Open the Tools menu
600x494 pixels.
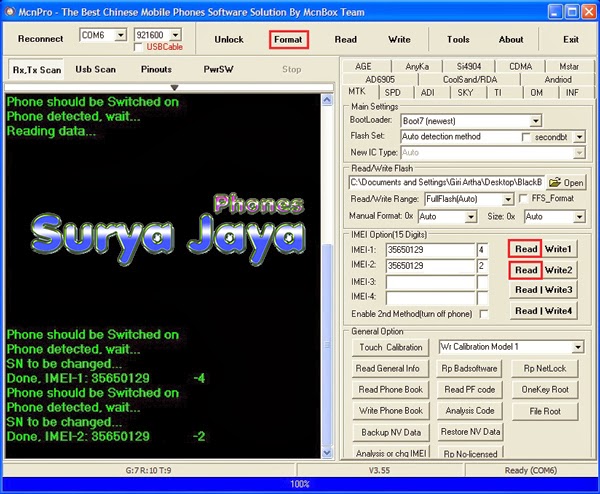pyautogui.click(x=458, y=39)
